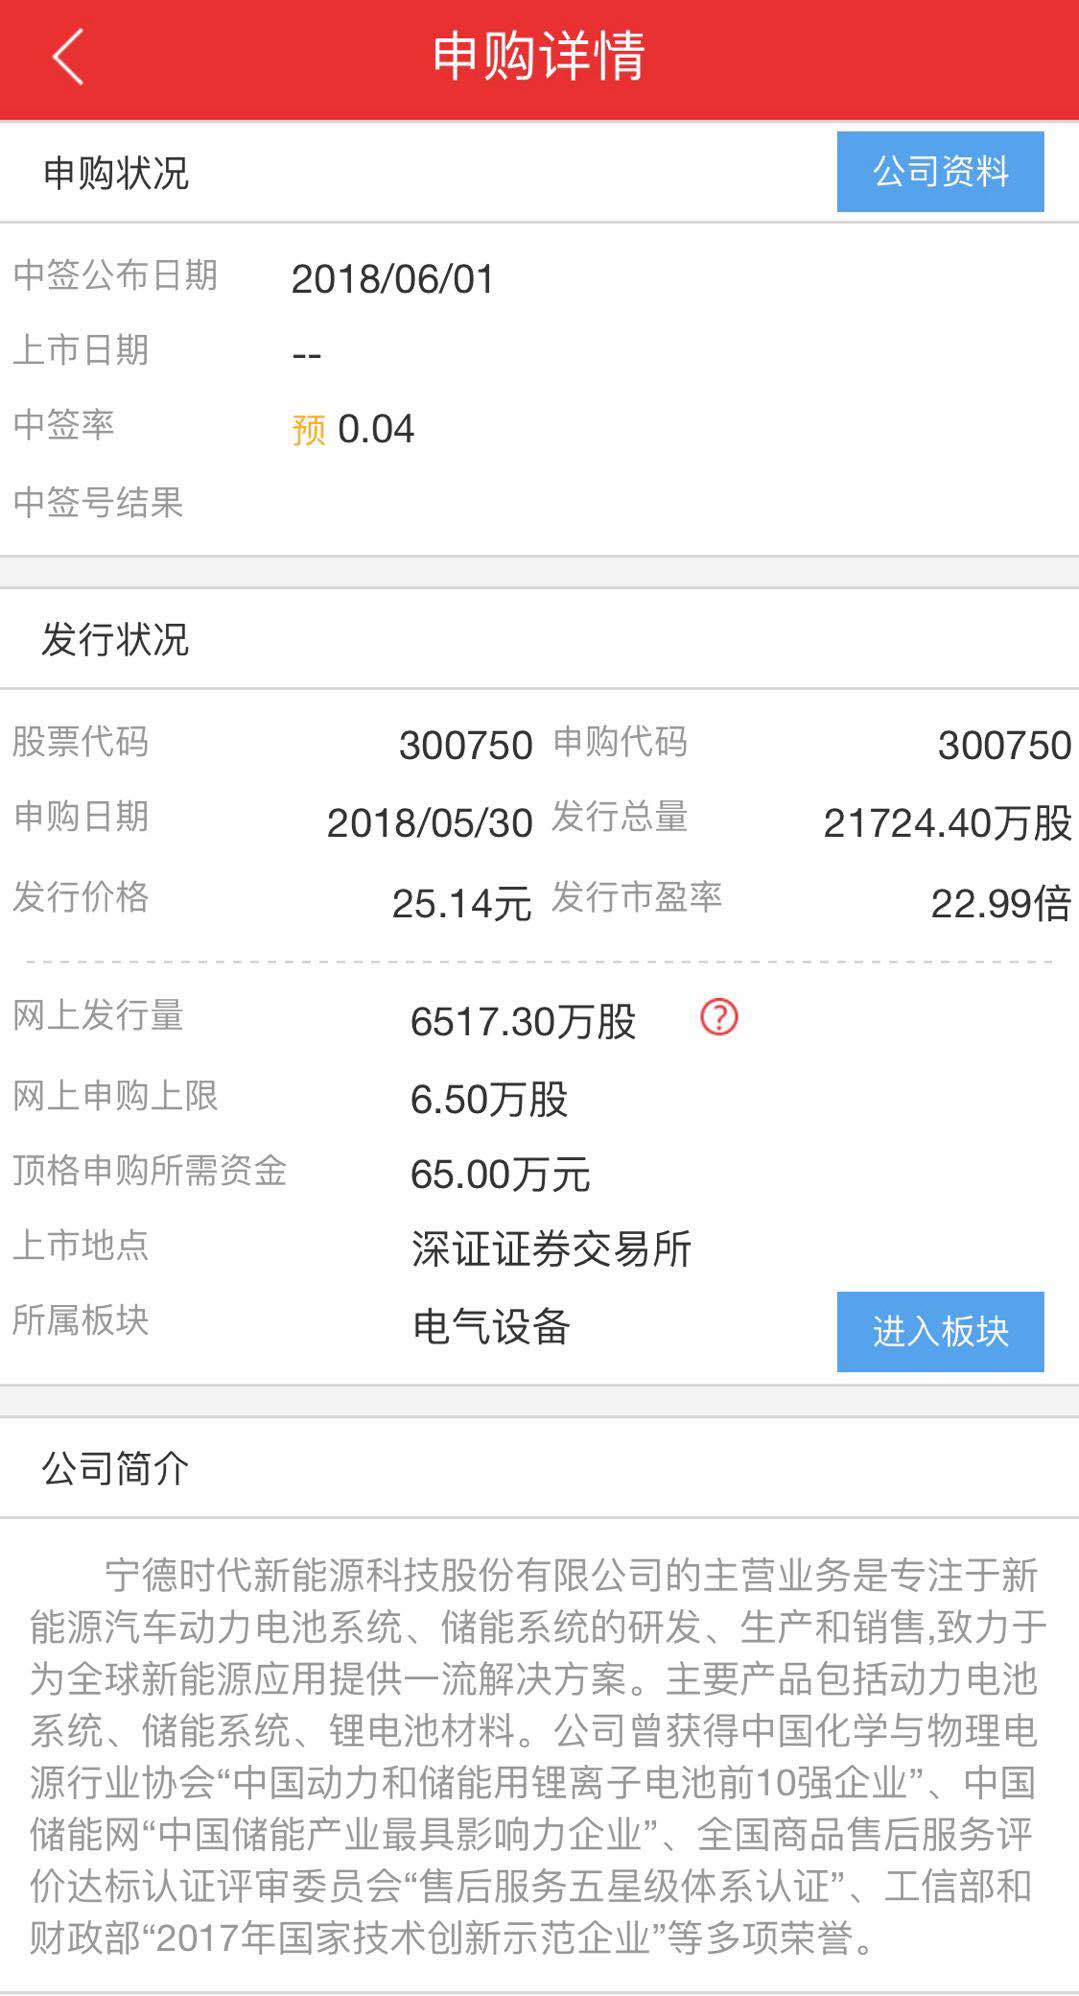Tap the 中签公布日期 label

point(115,275)
